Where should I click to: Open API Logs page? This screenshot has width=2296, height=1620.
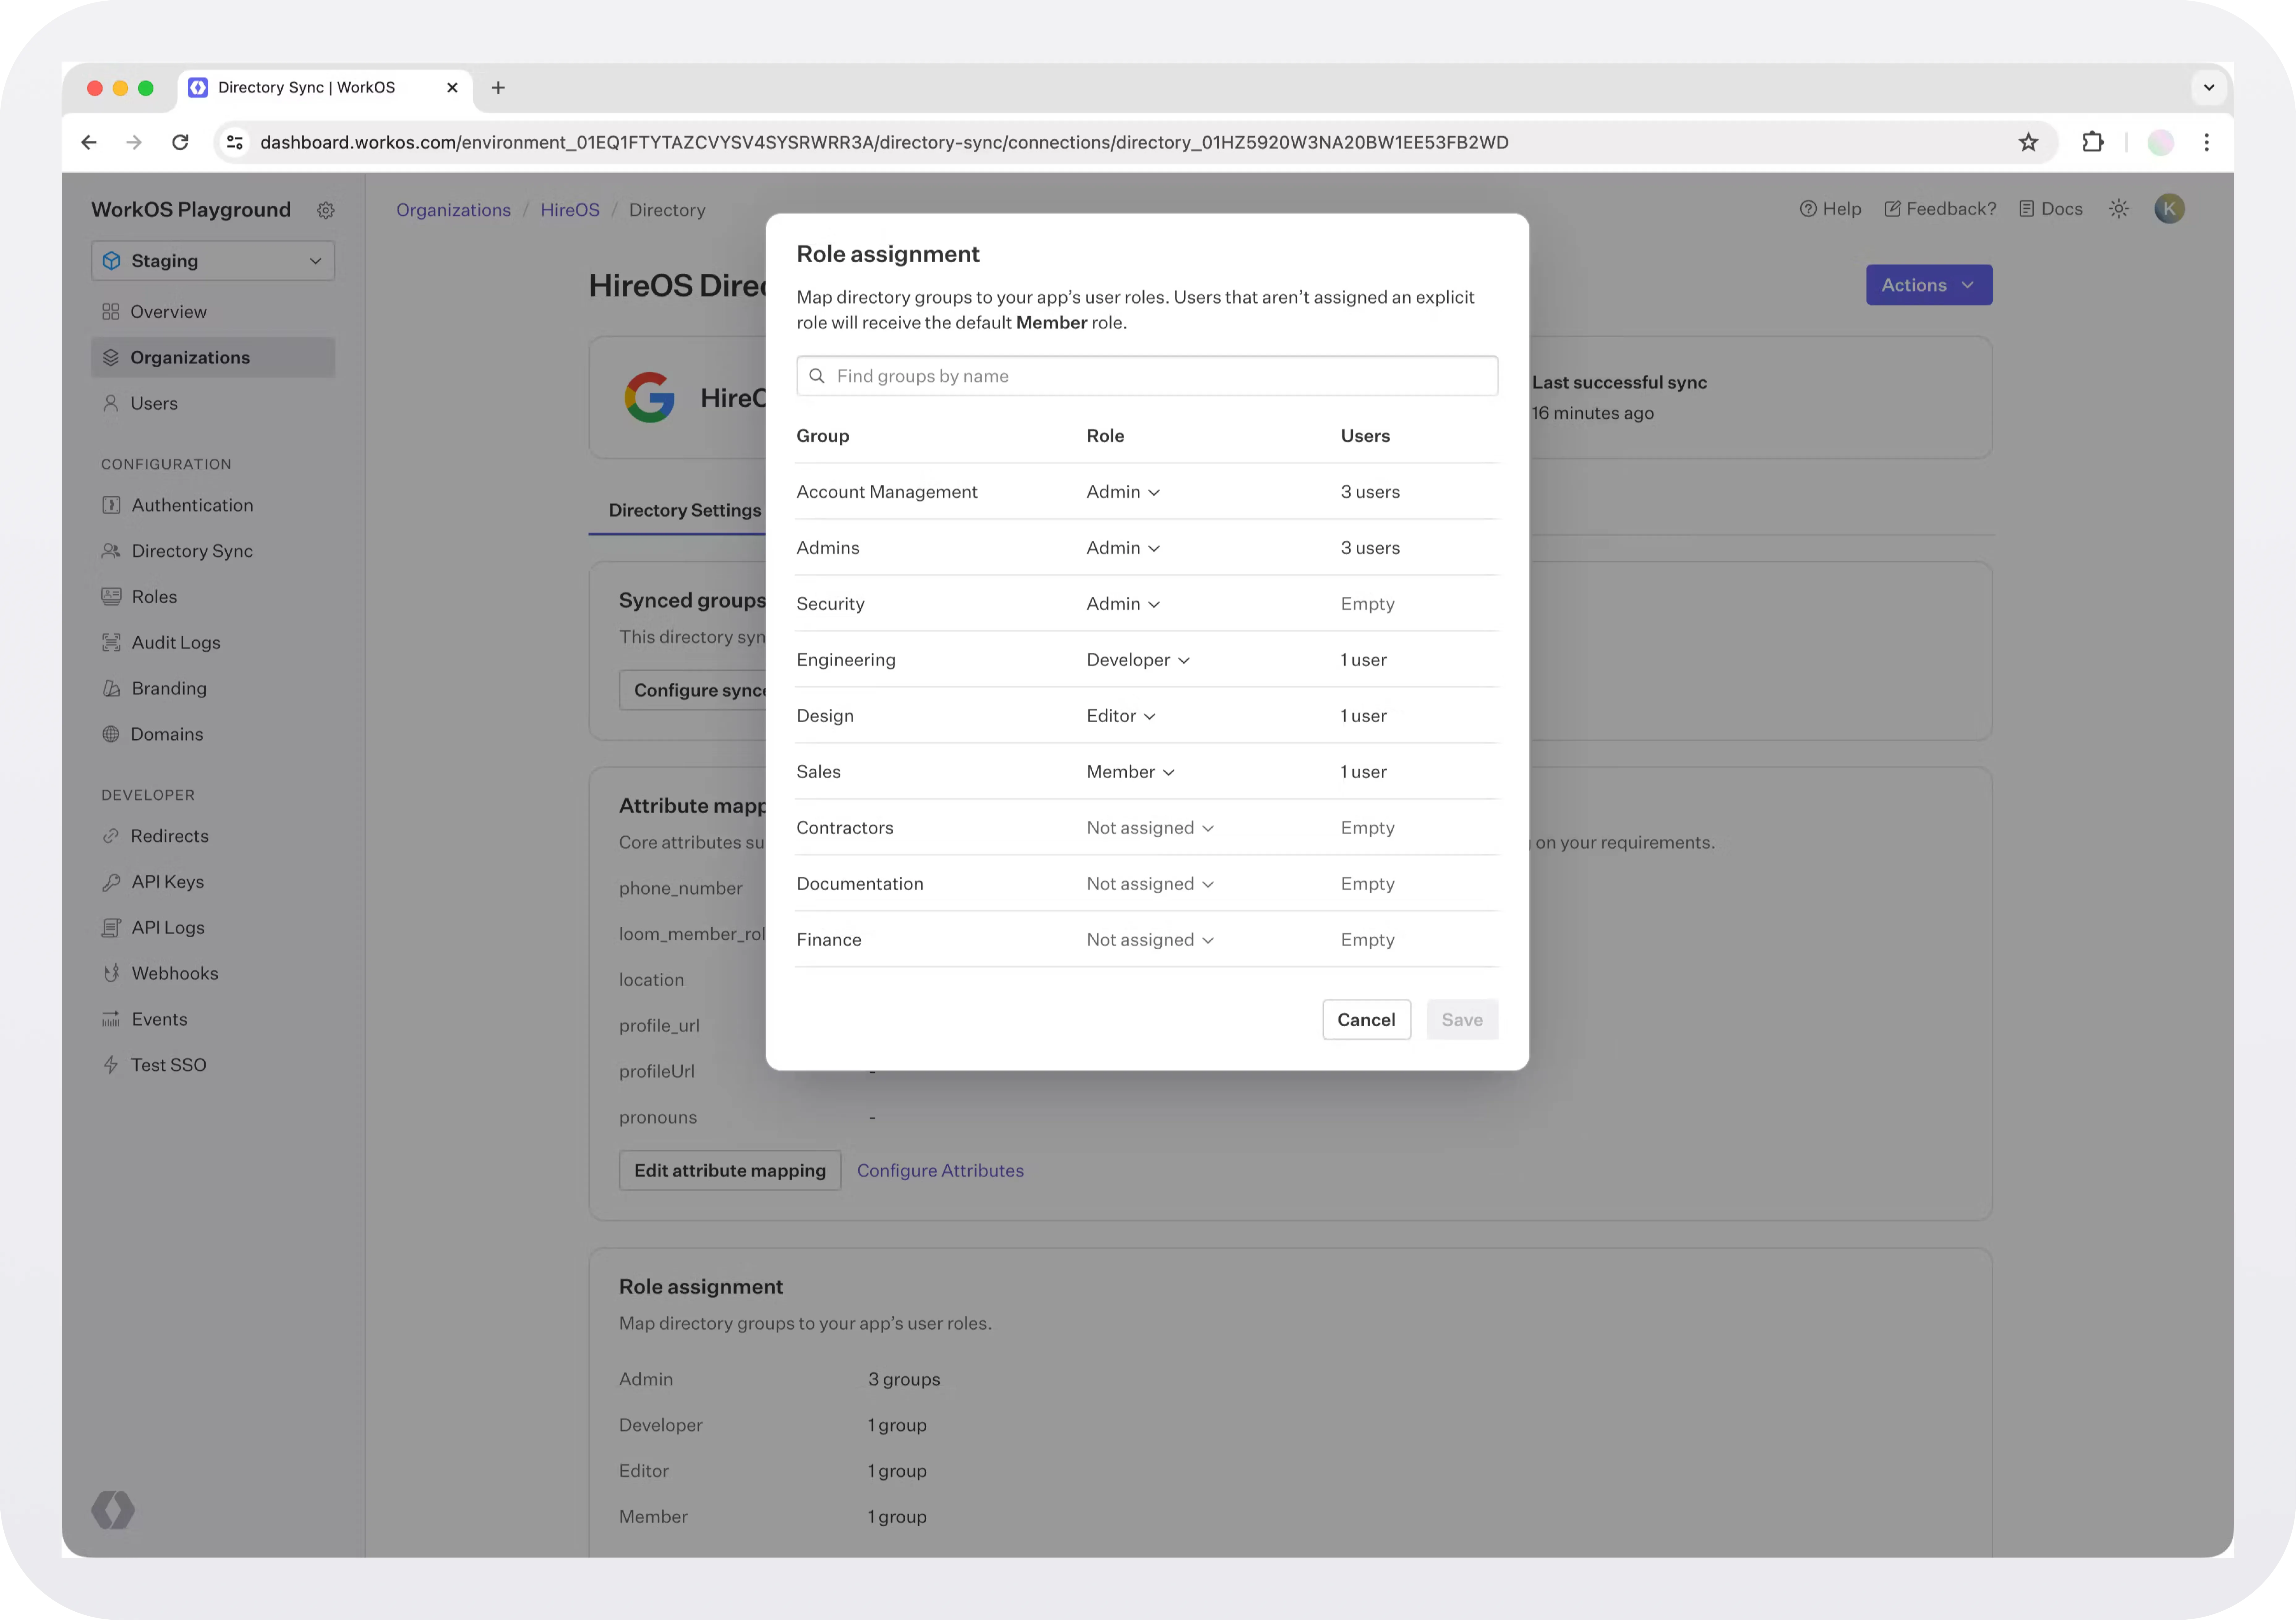[x=213, y=928]
